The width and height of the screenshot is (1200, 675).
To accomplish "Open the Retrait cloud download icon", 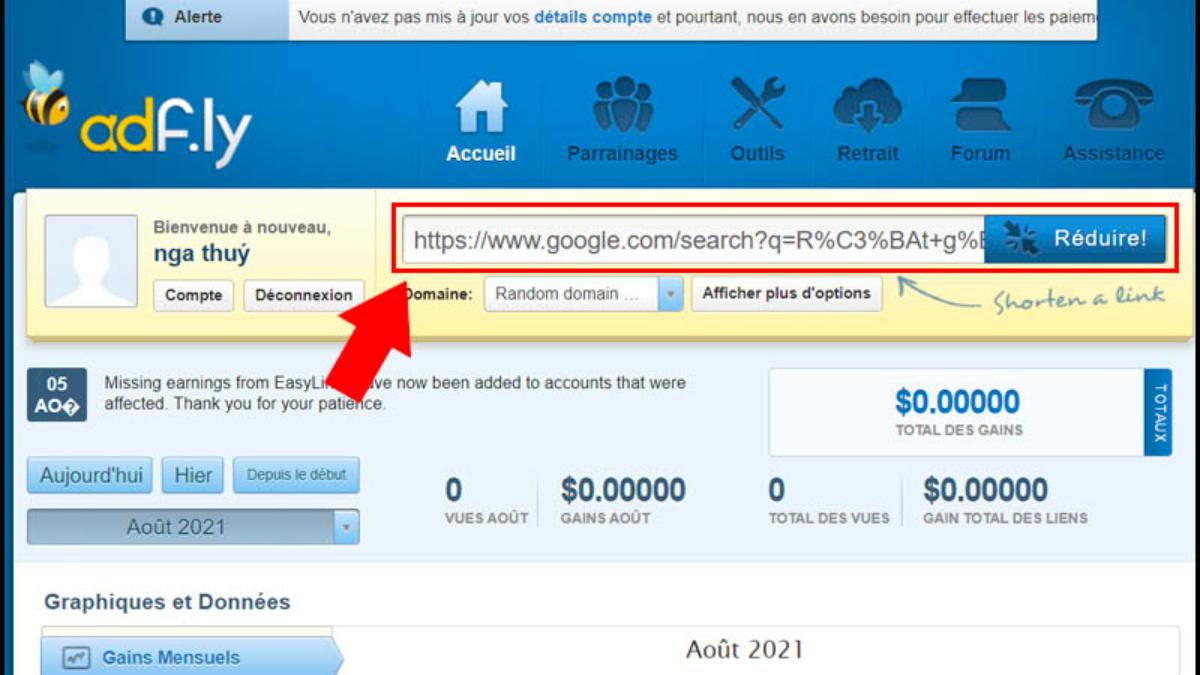I will pyautogui.click(x=867, y=105).
